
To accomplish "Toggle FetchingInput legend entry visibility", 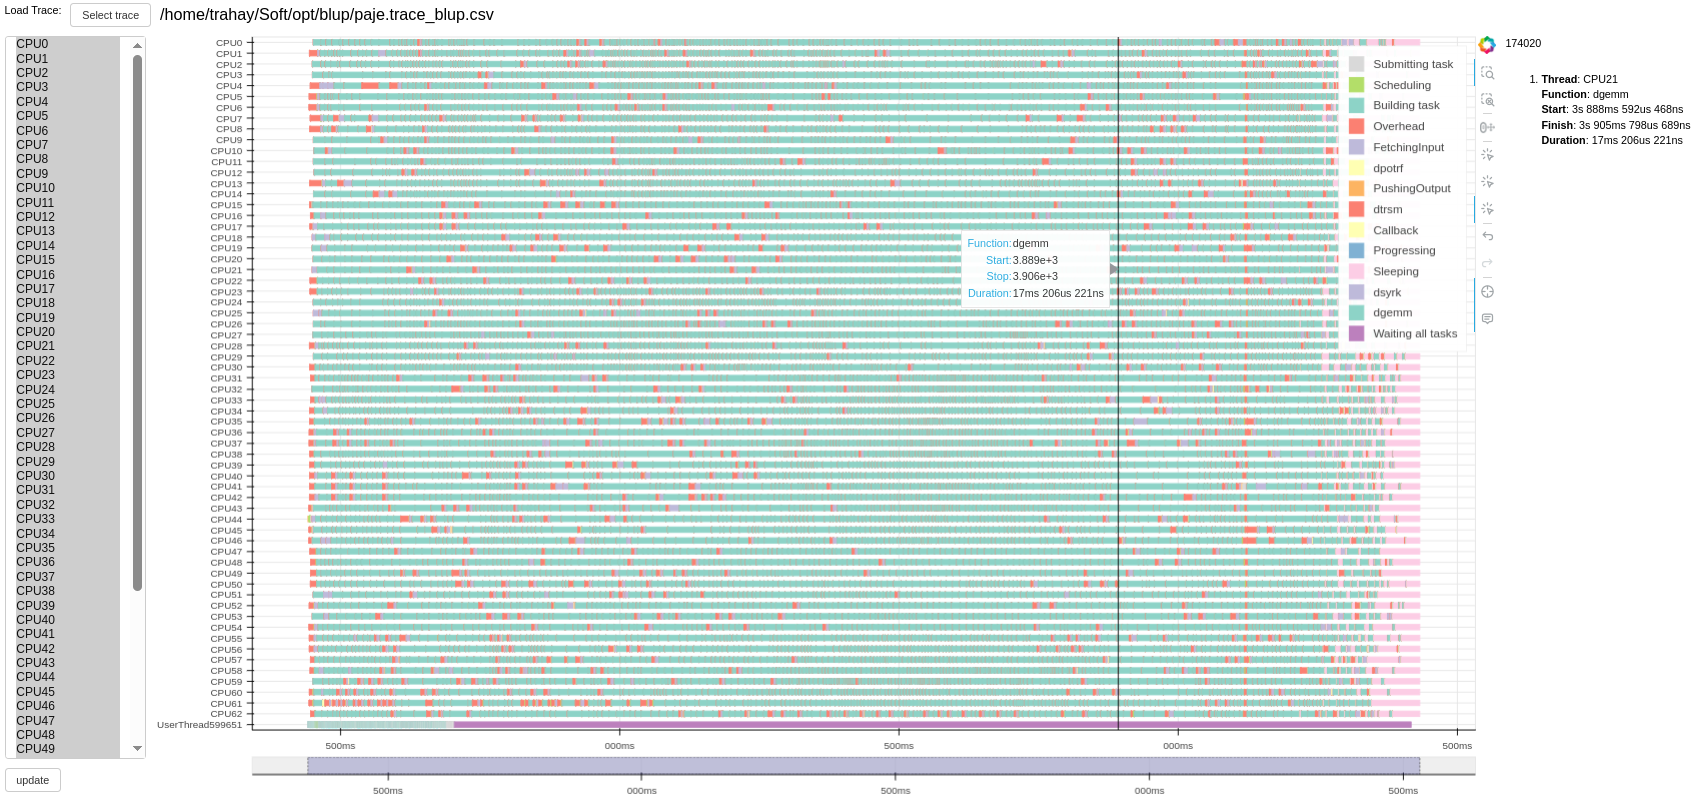I will tap(1408, 148).
